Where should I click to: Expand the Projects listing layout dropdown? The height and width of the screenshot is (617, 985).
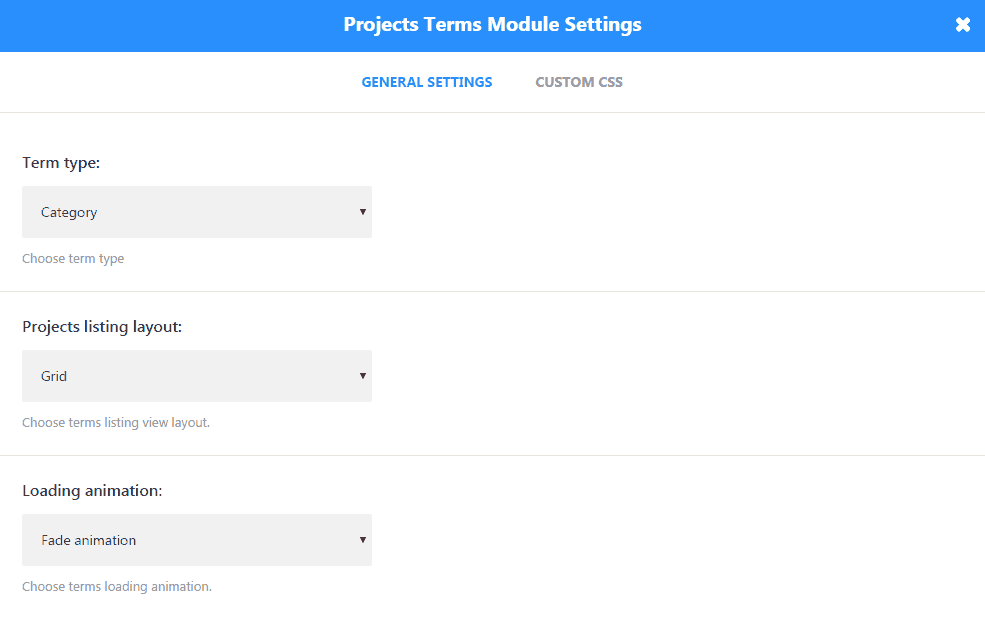click(x=197, y=376)
